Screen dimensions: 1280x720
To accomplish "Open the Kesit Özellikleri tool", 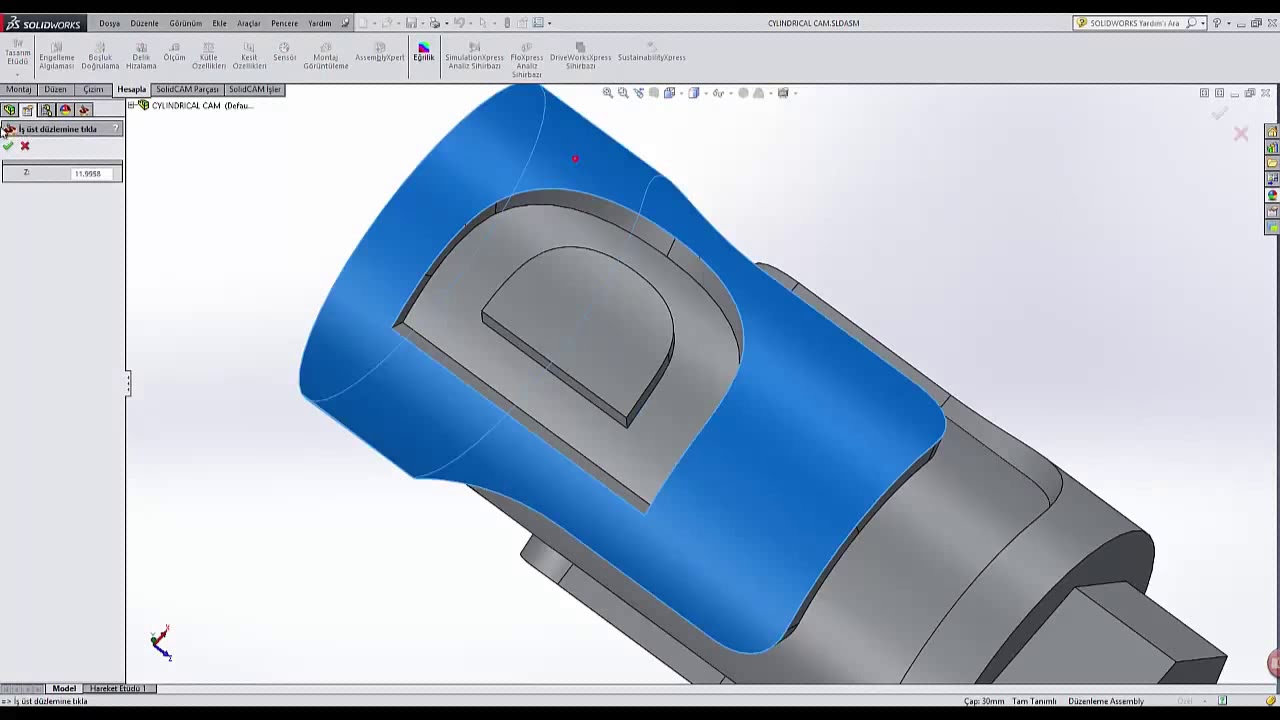I will coord(249,56).
